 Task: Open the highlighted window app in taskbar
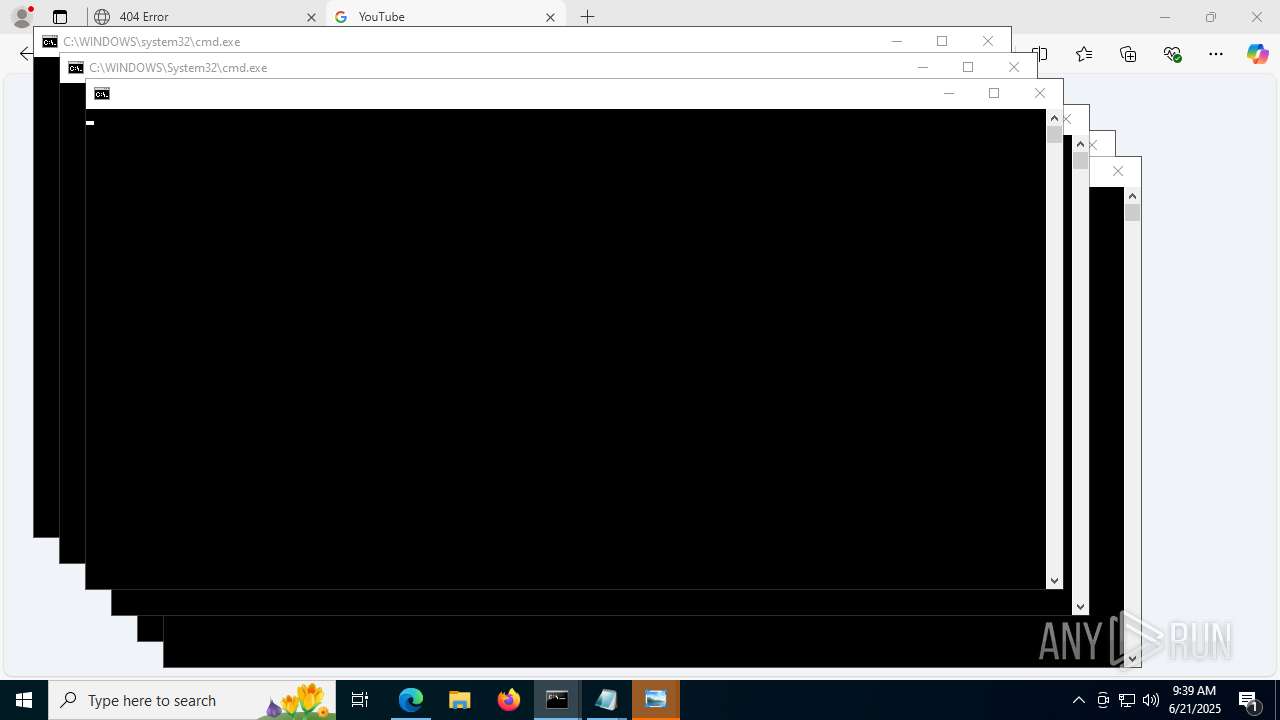point(656,700)
